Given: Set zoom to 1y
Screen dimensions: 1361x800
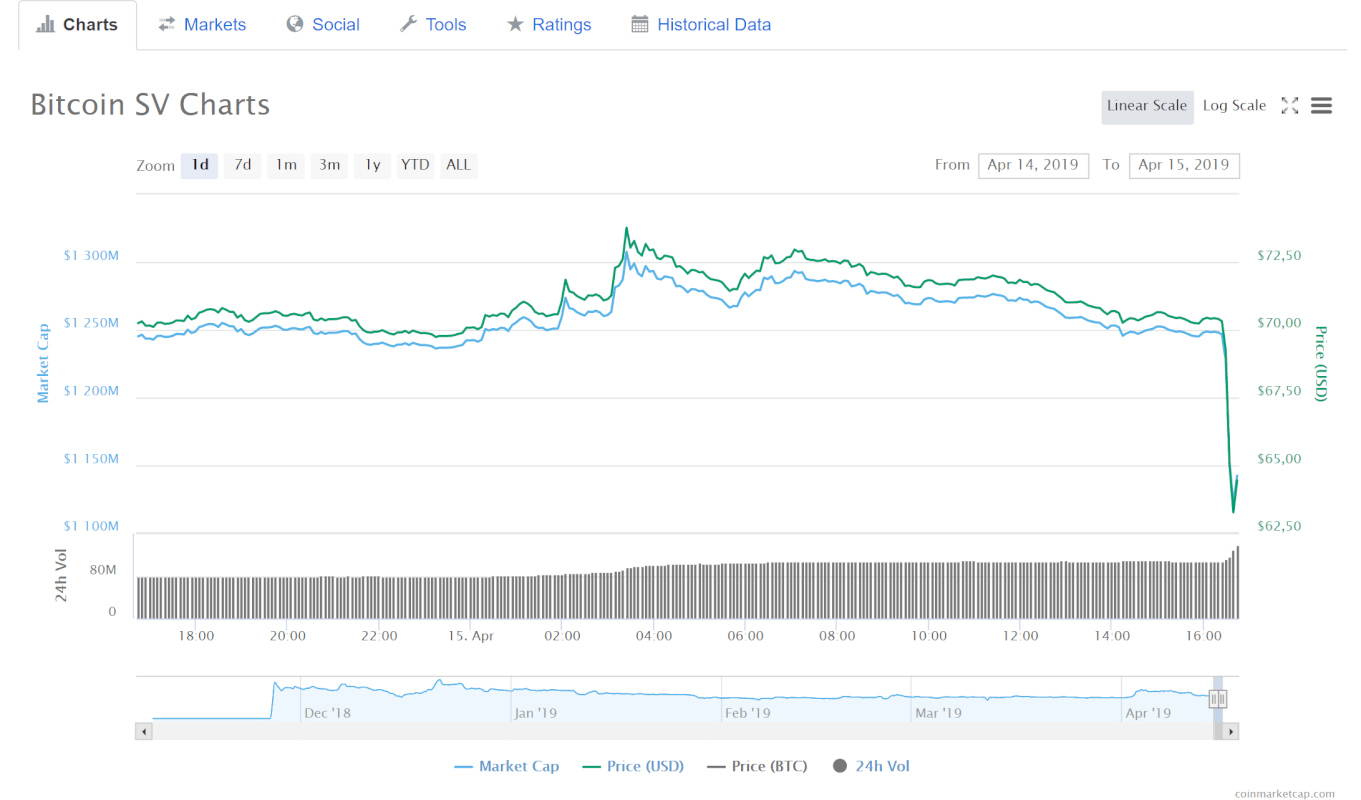Looking at the screenshot, I should (372, 165).
